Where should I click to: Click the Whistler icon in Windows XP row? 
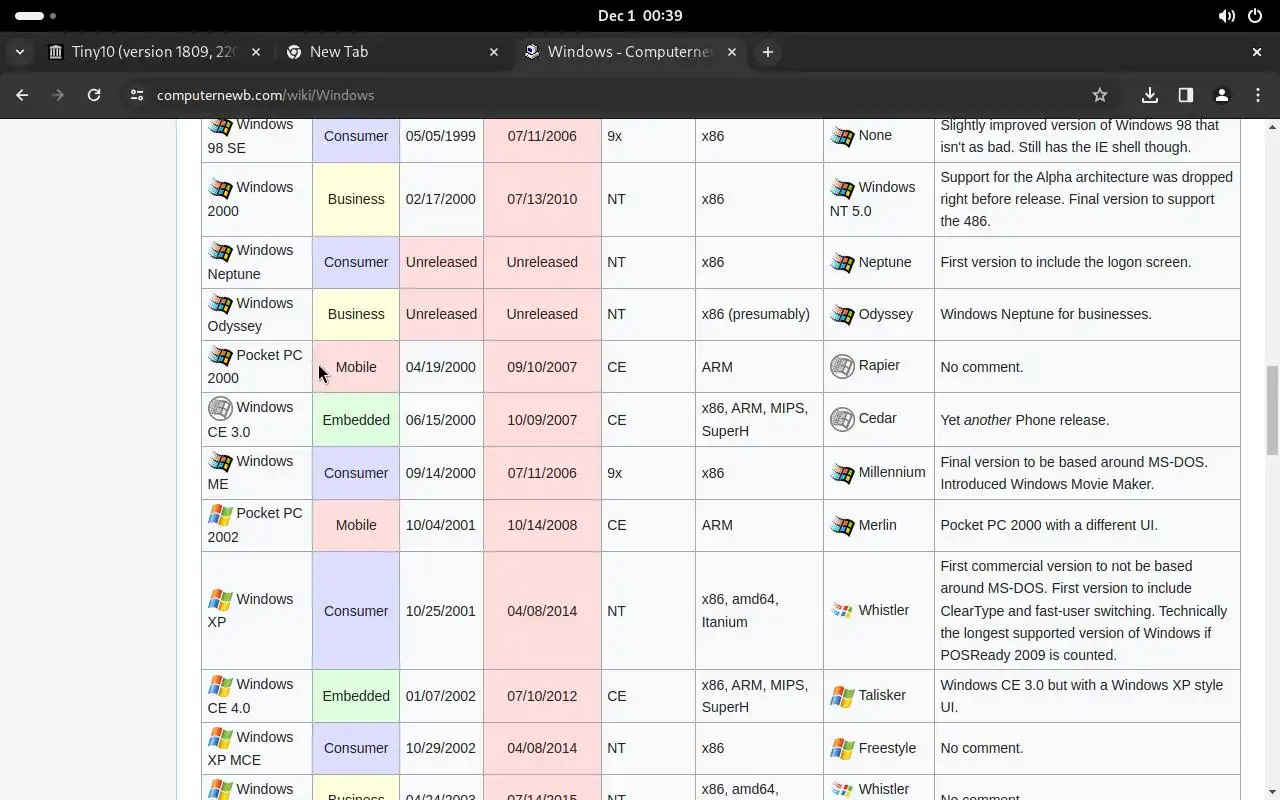coord(842,611)
